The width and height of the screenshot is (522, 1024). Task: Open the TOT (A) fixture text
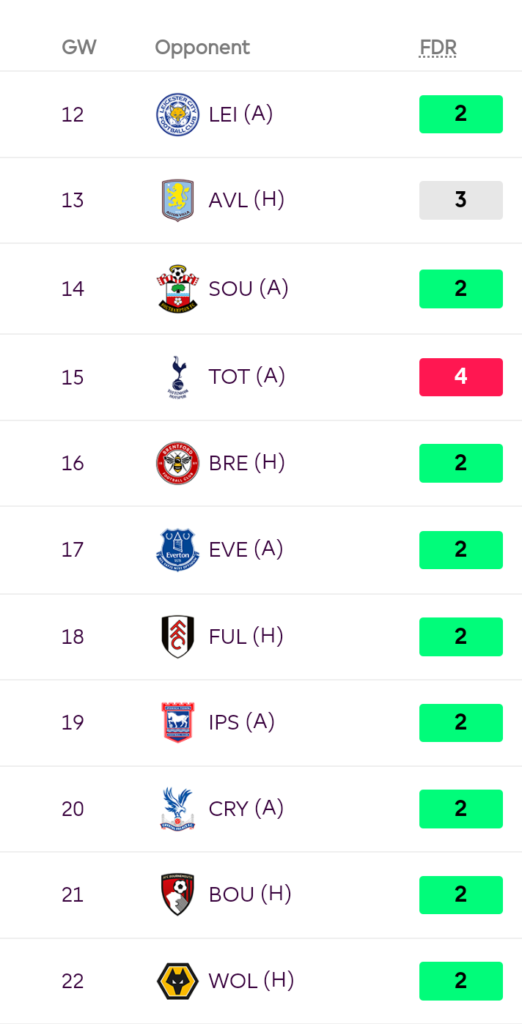click(x=247, y=376)
